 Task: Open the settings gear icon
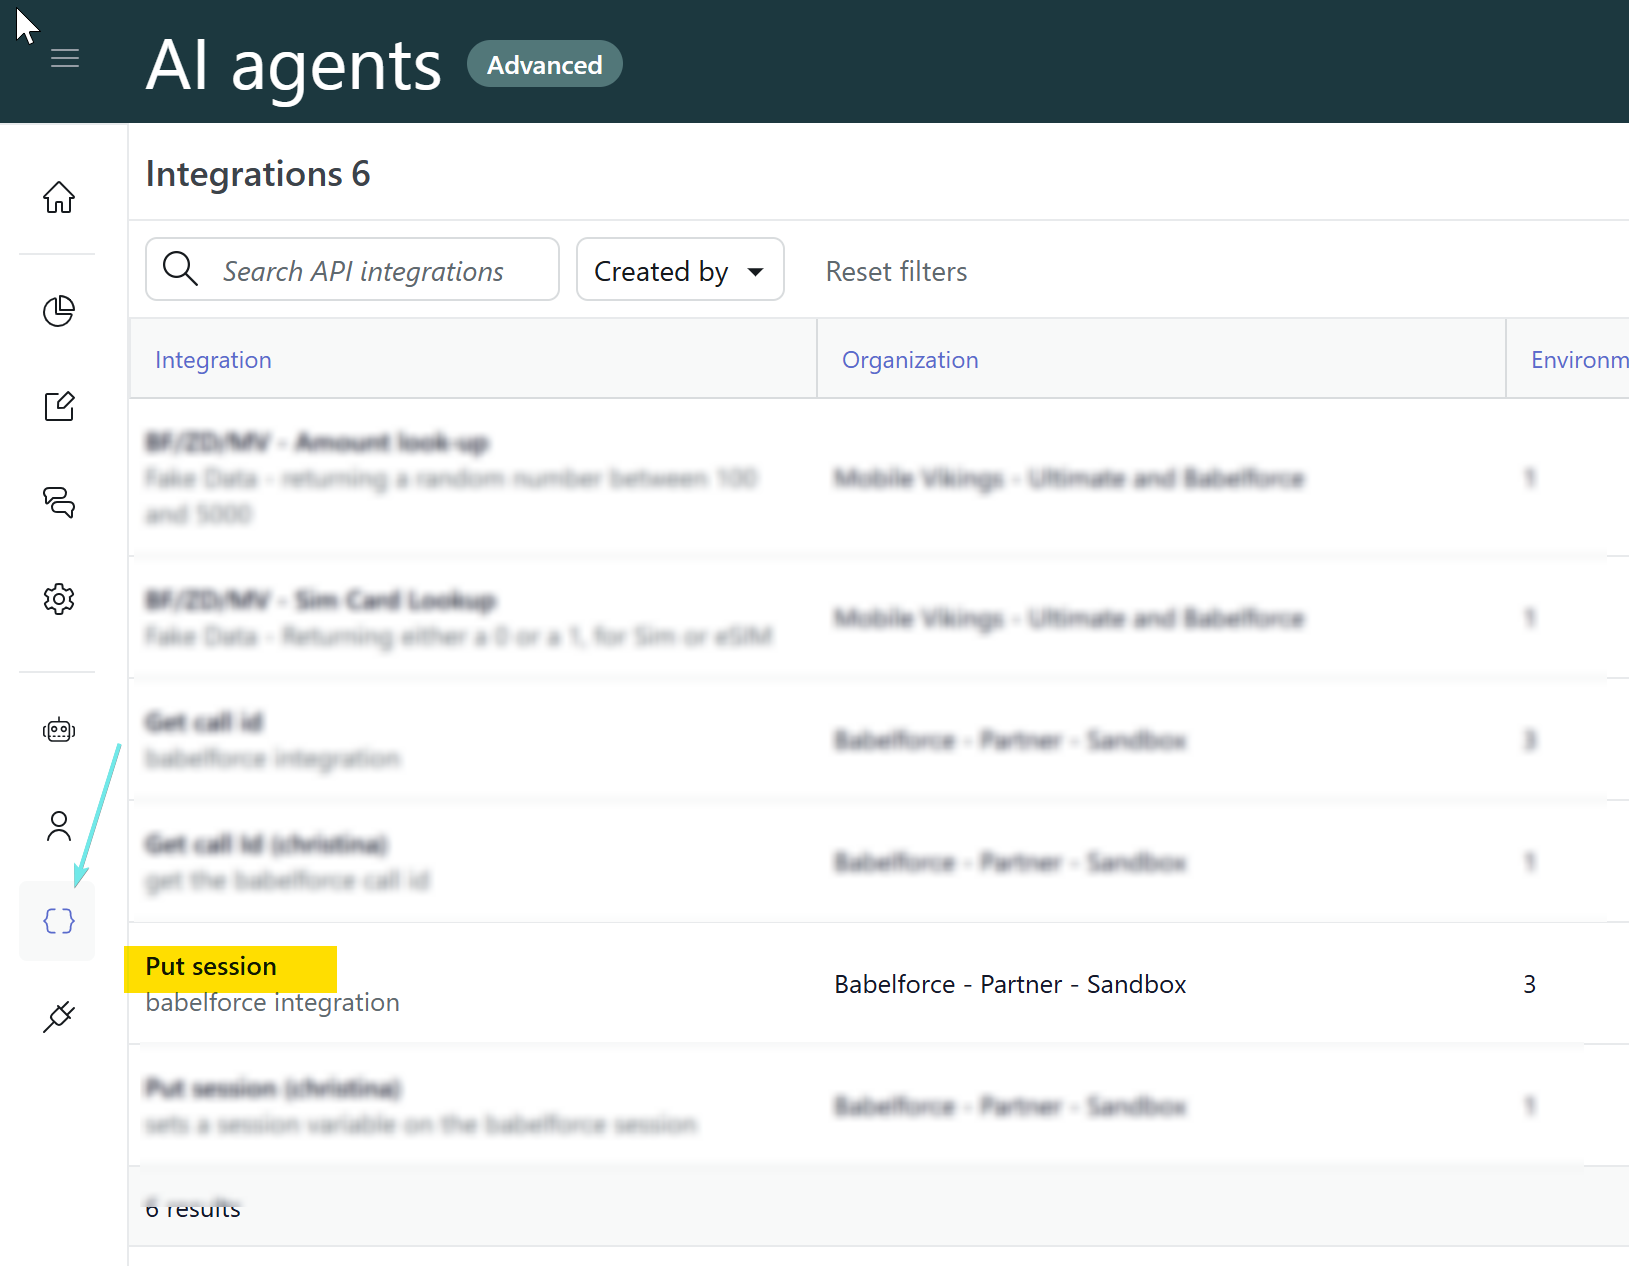[x=59, y=599]
